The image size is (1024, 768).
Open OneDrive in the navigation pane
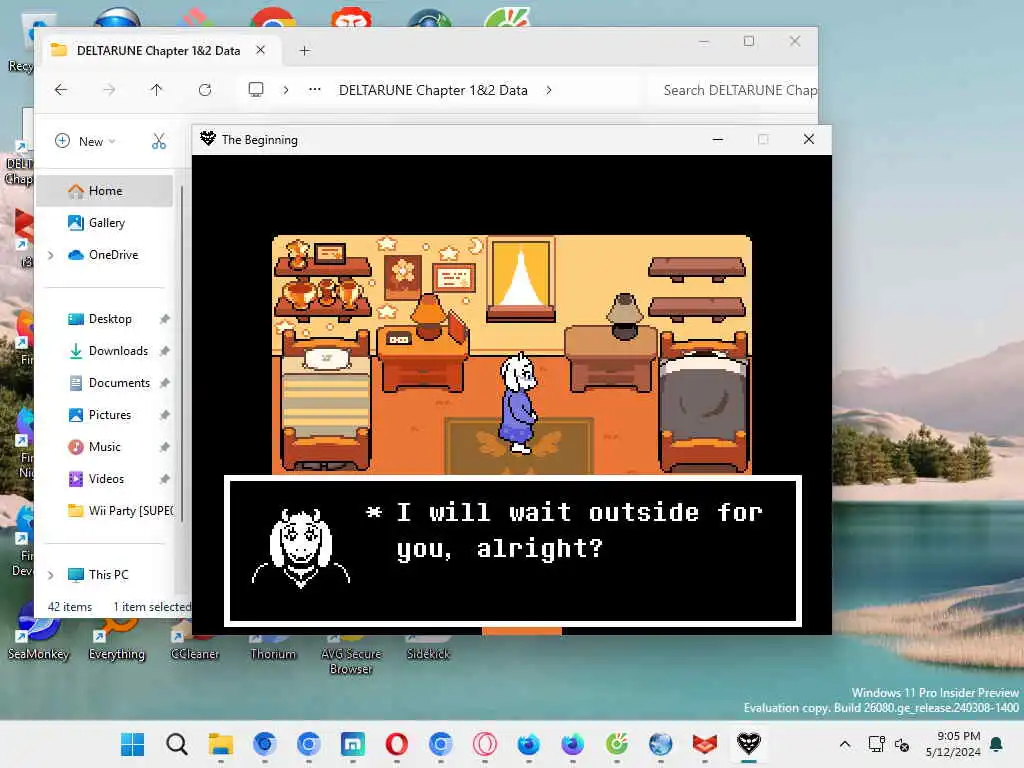click(x=104, y=255)
